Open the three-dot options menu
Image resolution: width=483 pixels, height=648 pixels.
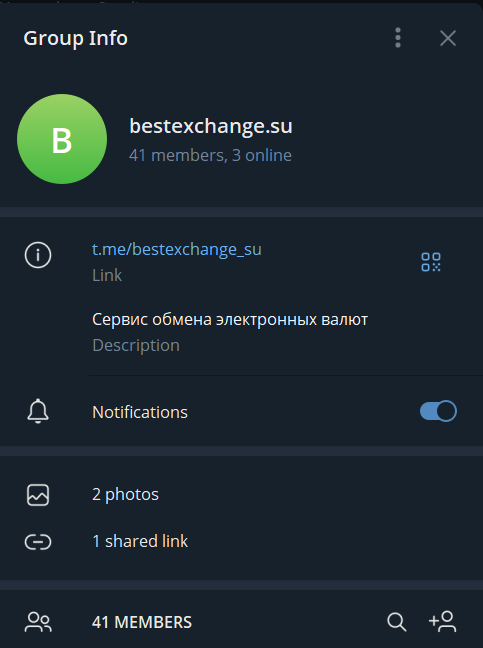click(x=397, y=38)
